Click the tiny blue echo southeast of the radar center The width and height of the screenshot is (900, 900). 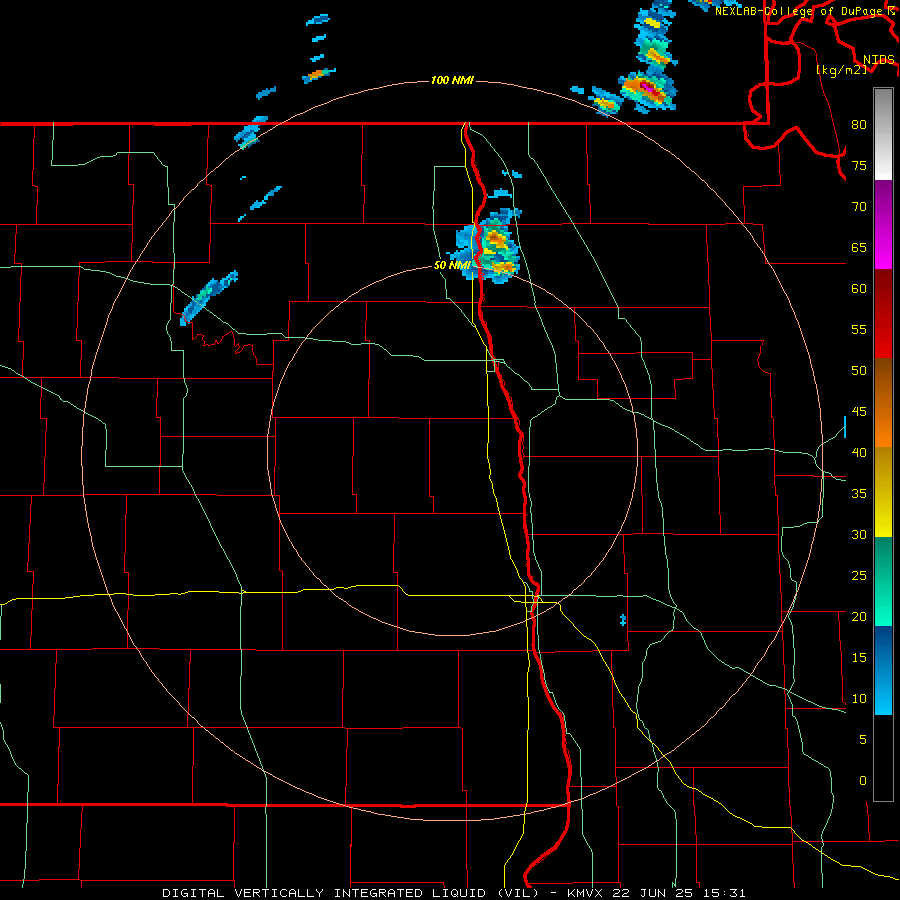pyautogui.click(x=623, y=620)
